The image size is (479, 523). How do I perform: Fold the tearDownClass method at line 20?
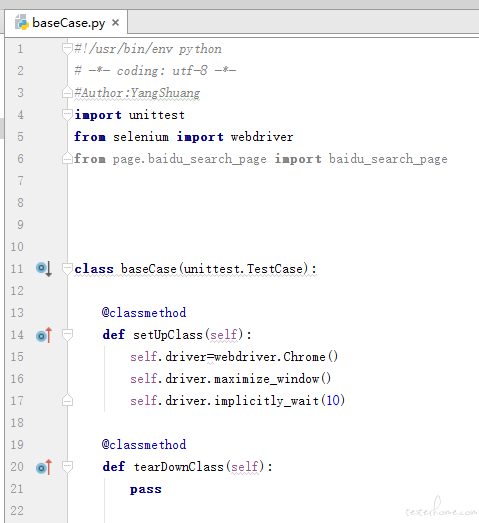67,467
